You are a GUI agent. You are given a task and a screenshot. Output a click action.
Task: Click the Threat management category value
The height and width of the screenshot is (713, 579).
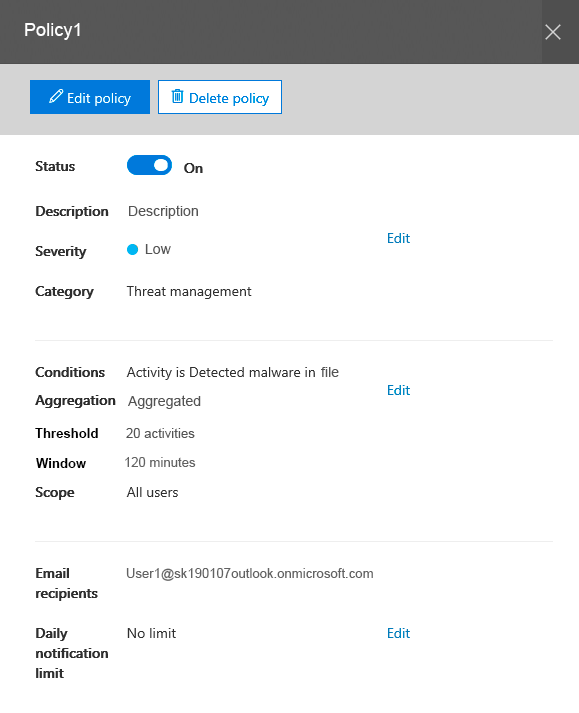(x=189, y=291)
